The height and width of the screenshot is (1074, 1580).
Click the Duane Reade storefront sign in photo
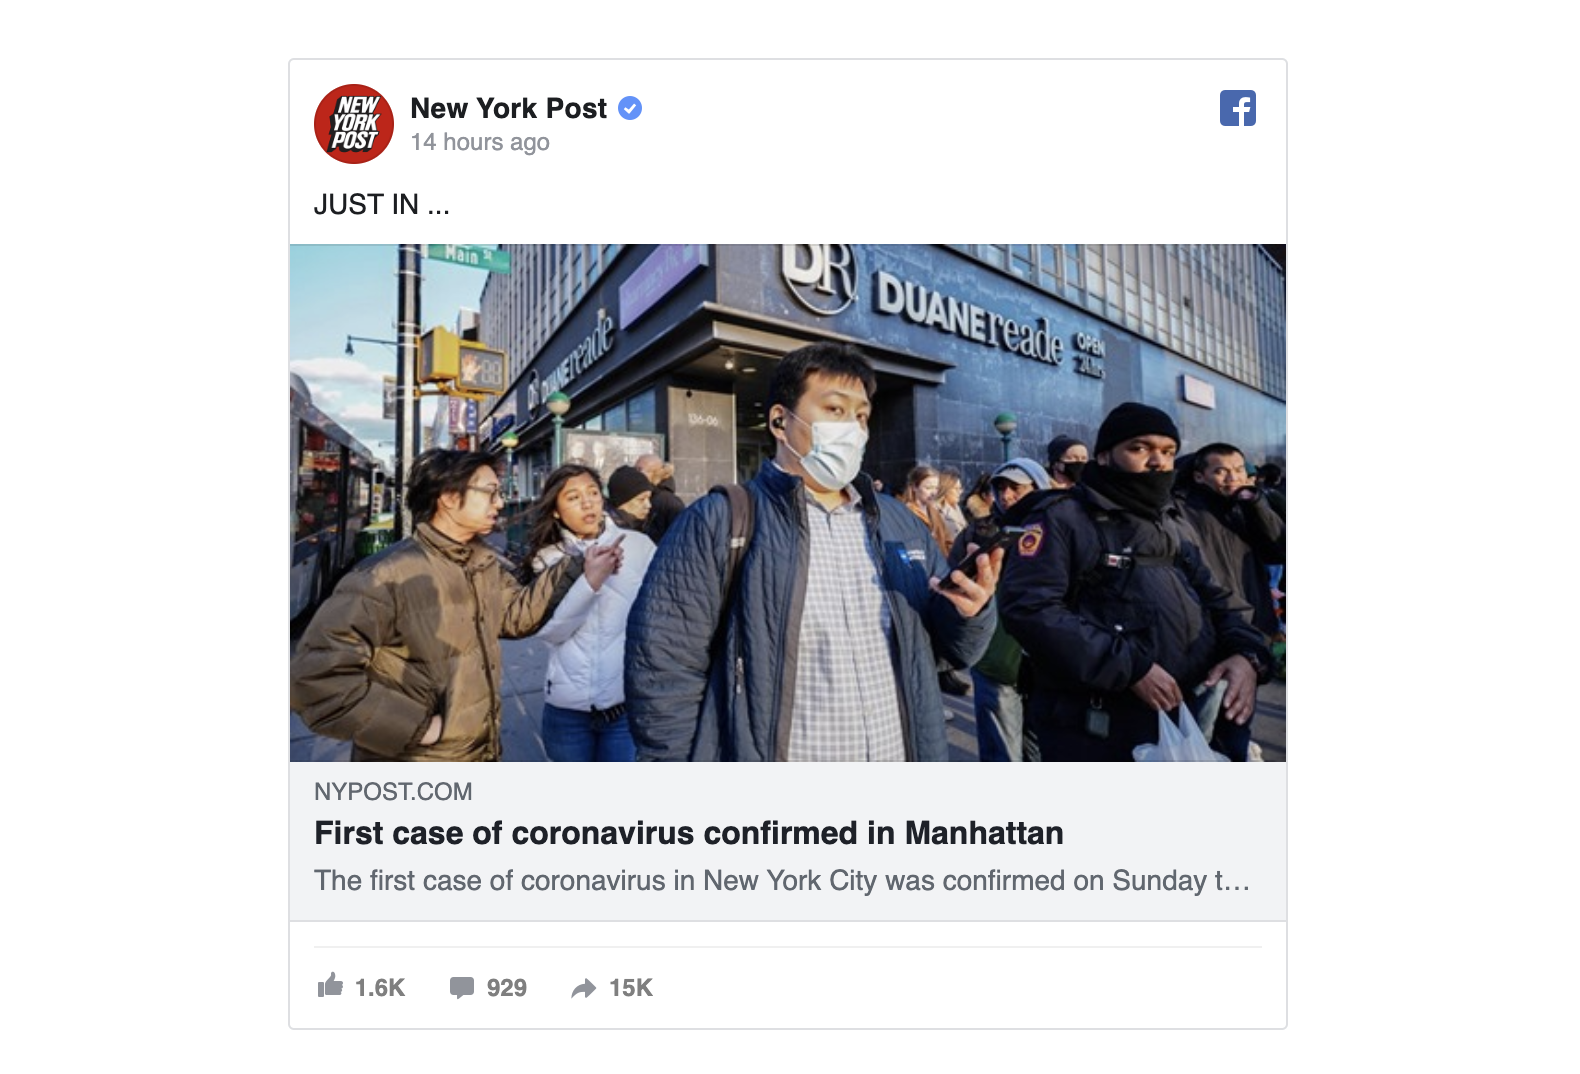(x=970, y=319)
